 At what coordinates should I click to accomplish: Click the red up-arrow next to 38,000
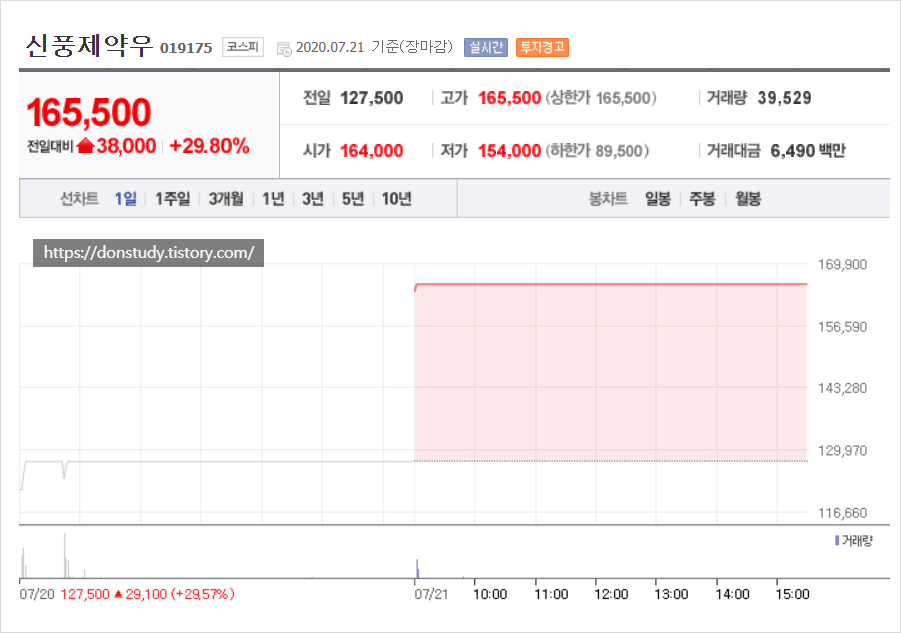[x=85, y=146]
